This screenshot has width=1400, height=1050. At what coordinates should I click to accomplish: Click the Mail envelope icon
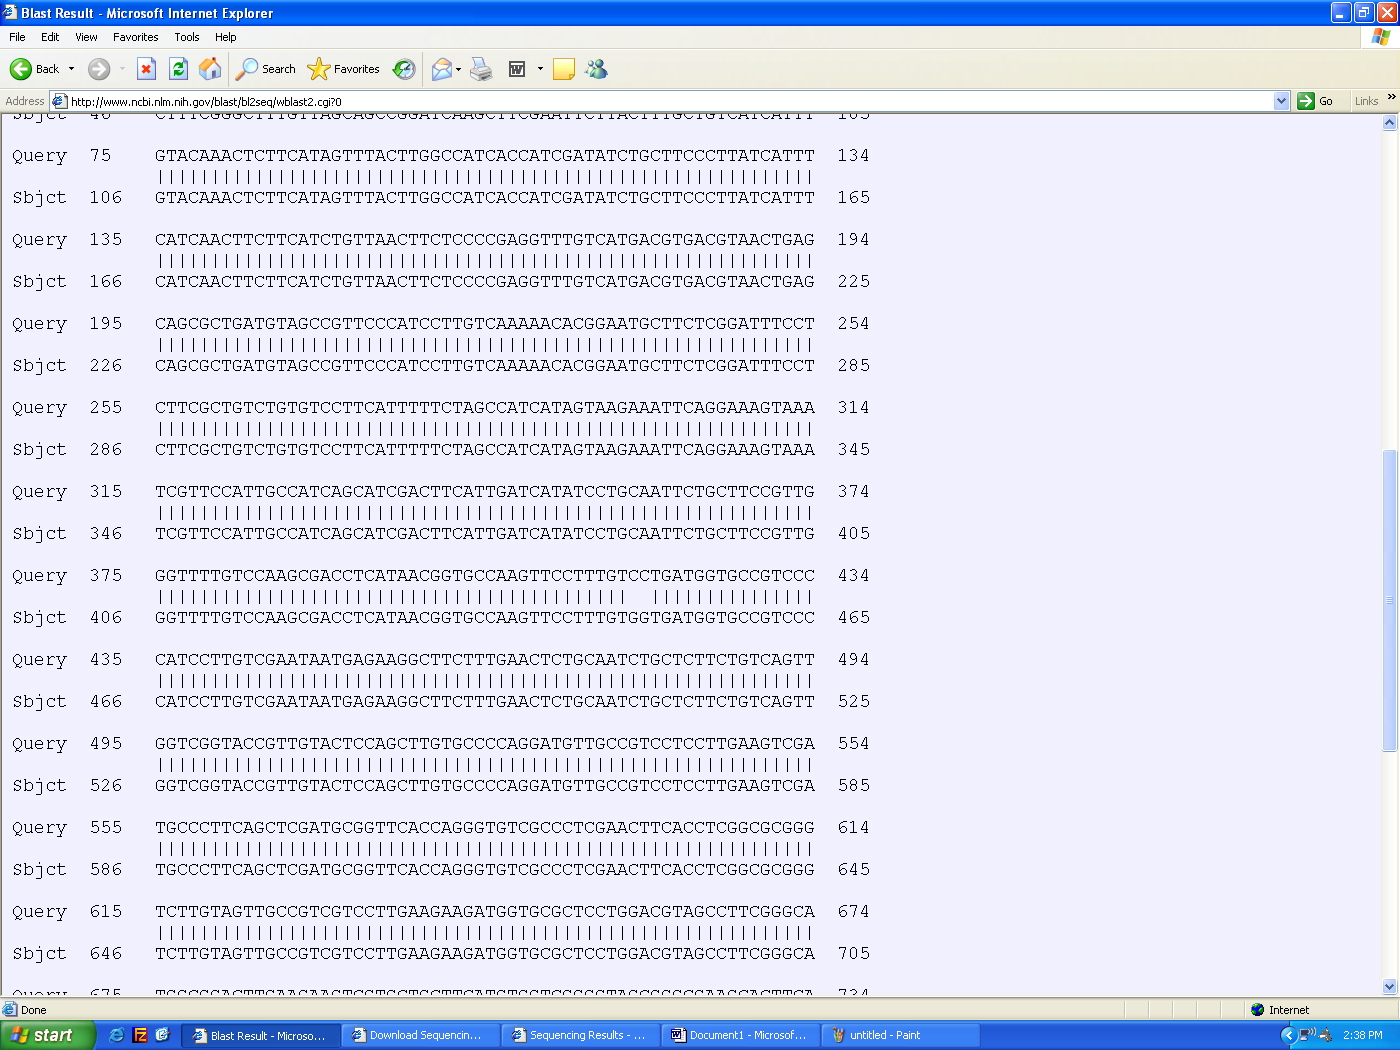[441, 69]
